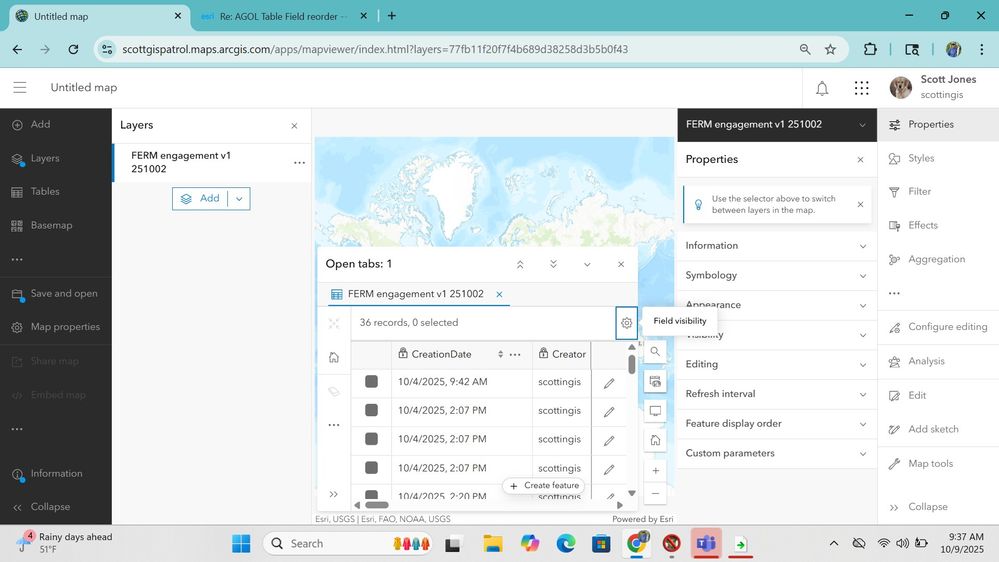Image resolution: width=999 pixels, height=562 pixels.
Task: Click Add in the dark left sidebar
Action: (31, 125)
